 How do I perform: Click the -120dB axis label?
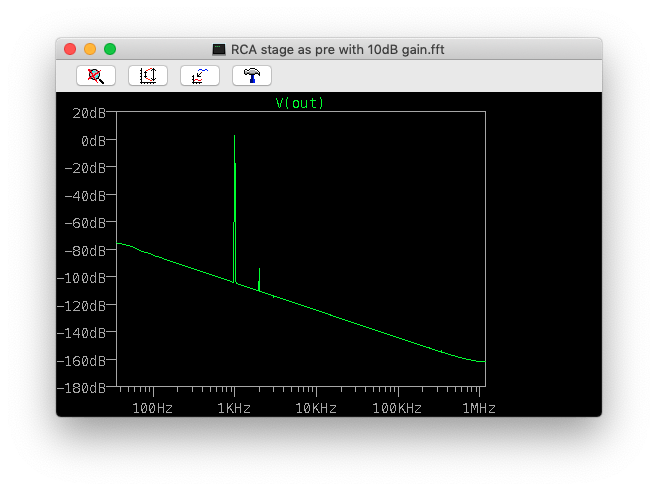coord(81,306)
